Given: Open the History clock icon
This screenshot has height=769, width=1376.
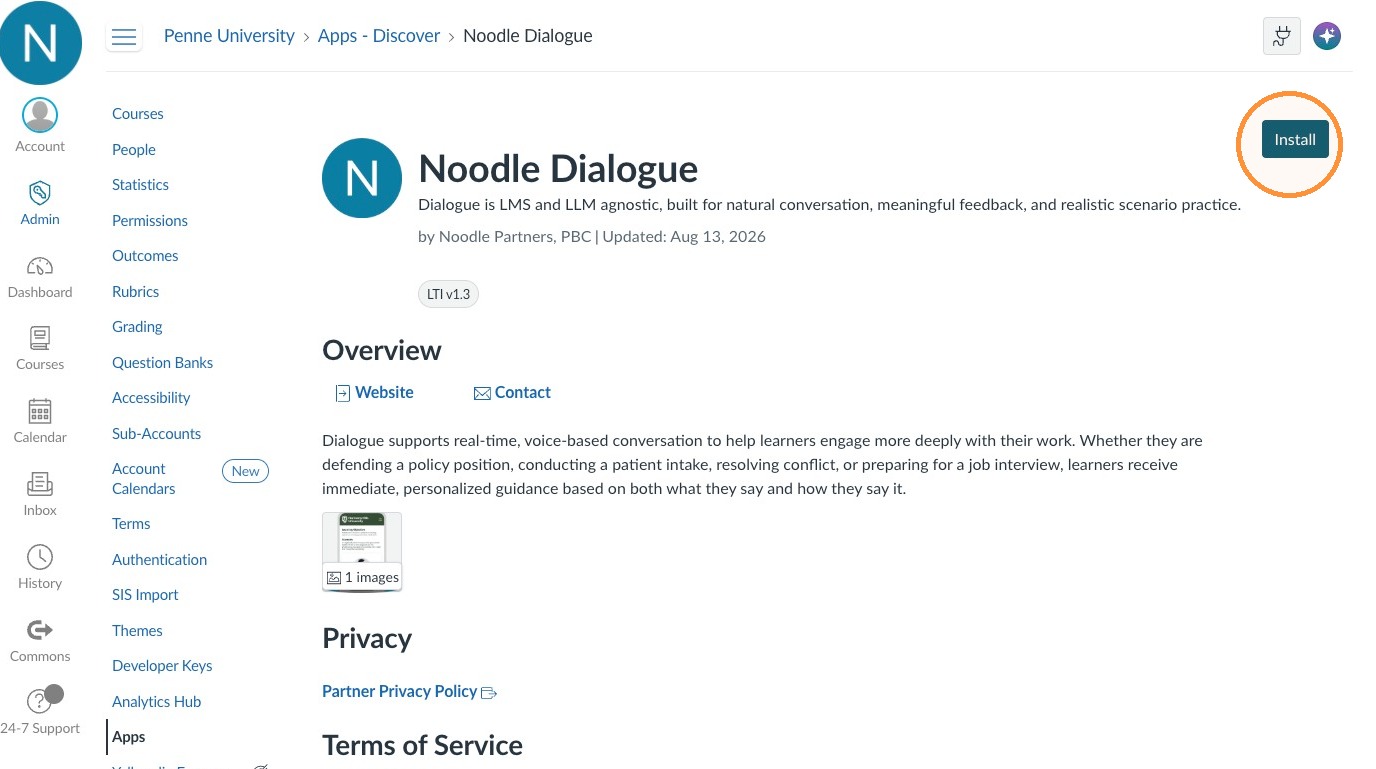Looking at the screenshot, I should click(x=40, y=557).
